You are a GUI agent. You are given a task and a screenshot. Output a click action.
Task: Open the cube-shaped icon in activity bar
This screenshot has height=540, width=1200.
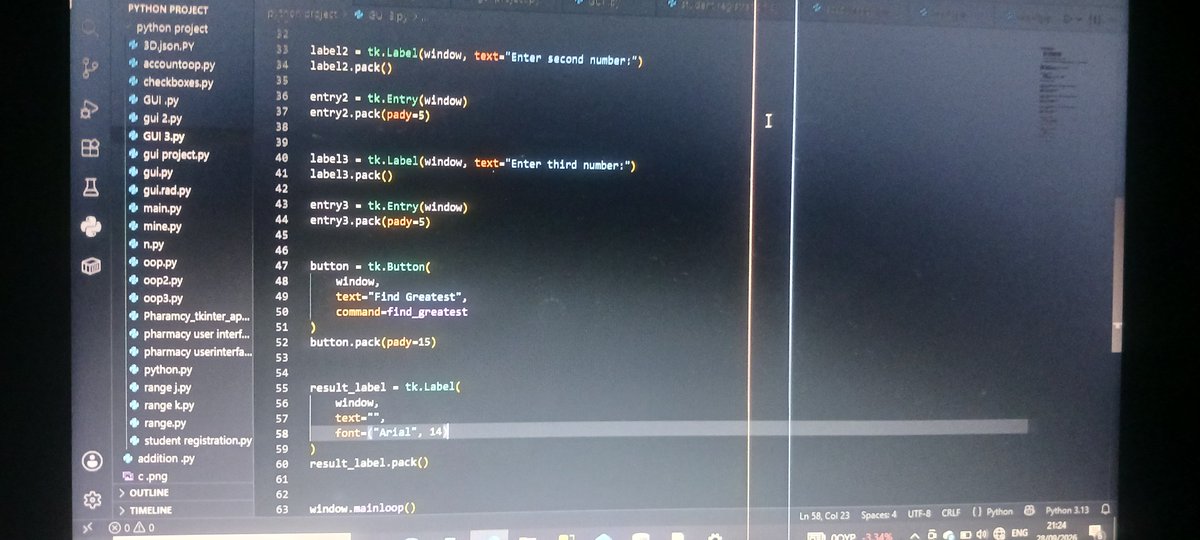(x=91, y=265)
